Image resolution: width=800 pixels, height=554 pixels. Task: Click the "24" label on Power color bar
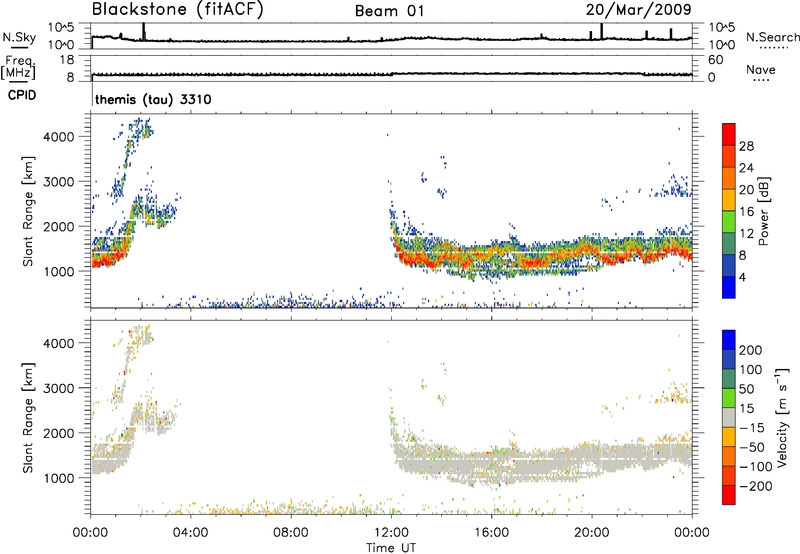coord(746,168)
